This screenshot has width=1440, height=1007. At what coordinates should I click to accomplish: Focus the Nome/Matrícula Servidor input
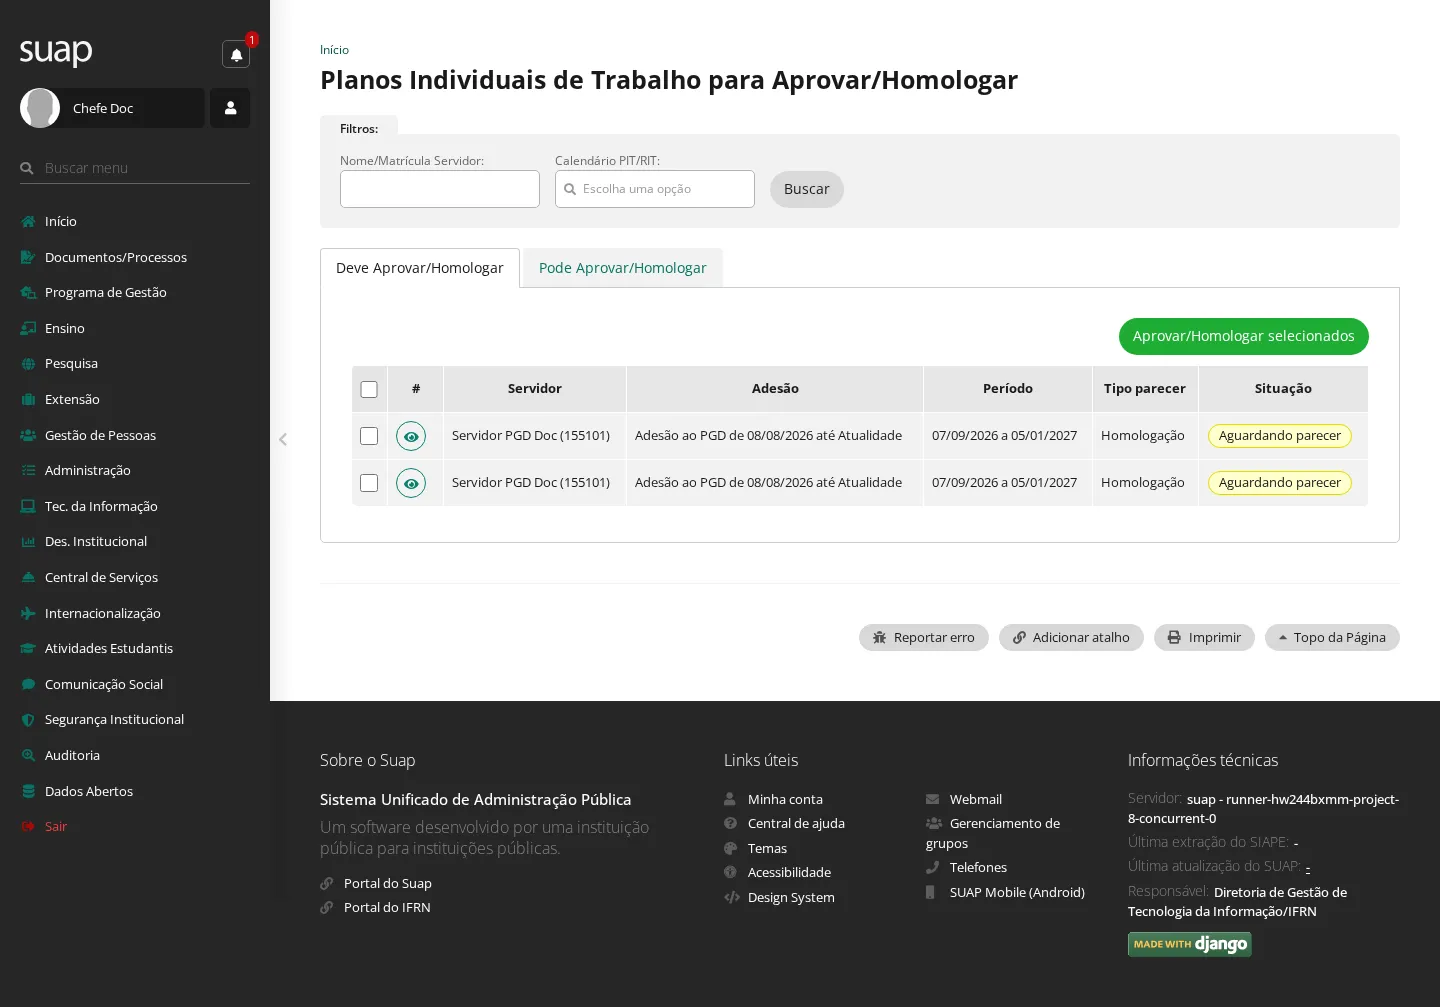pos(440,189)
